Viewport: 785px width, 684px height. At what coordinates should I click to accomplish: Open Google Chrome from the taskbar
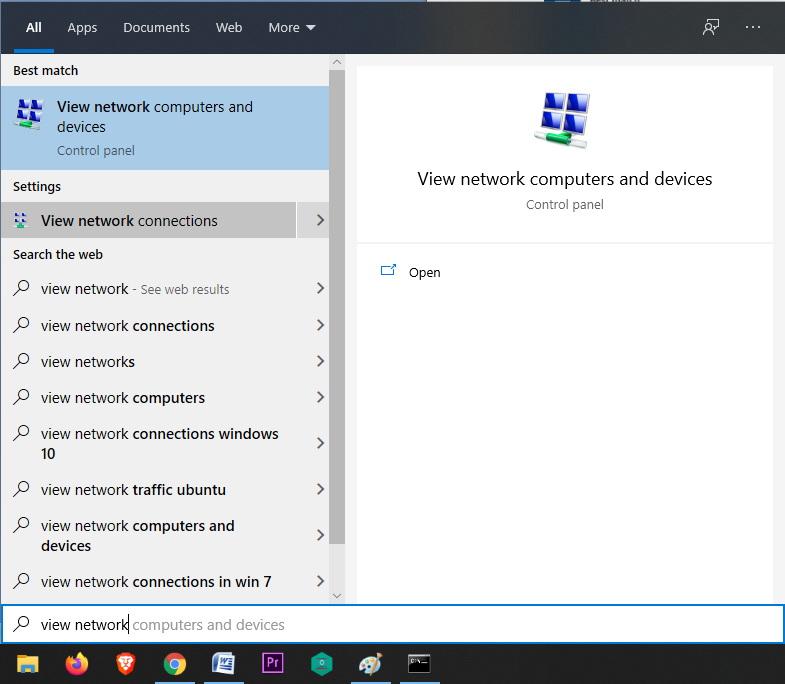point(175,664)
